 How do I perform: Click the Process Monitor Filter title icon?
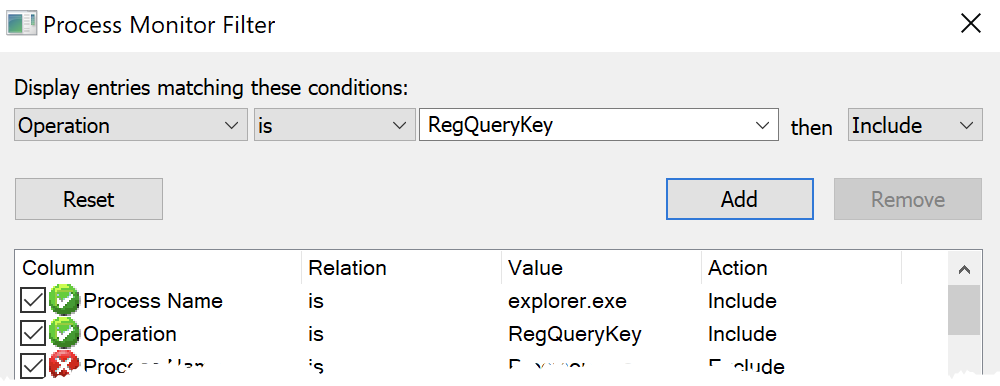point(21,24)
